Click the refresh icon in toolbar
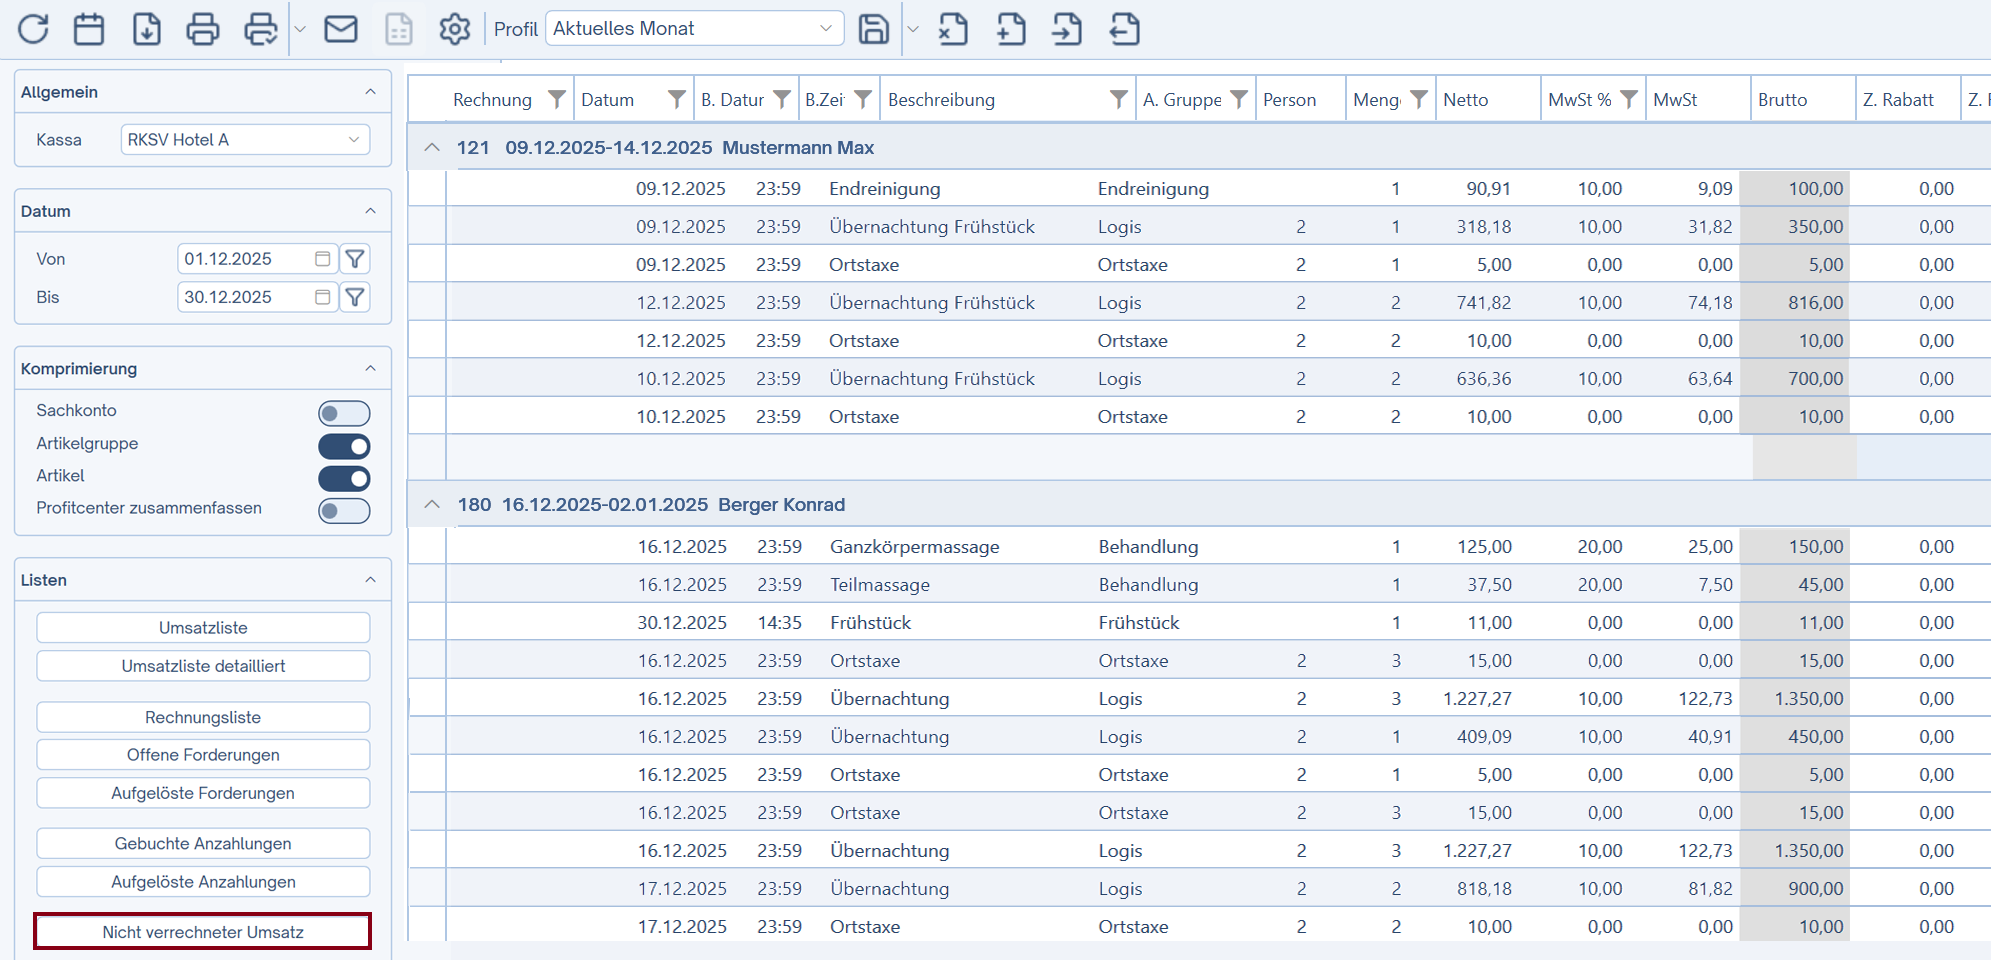This screenshot has height=960, width=1991. [33, 29]
